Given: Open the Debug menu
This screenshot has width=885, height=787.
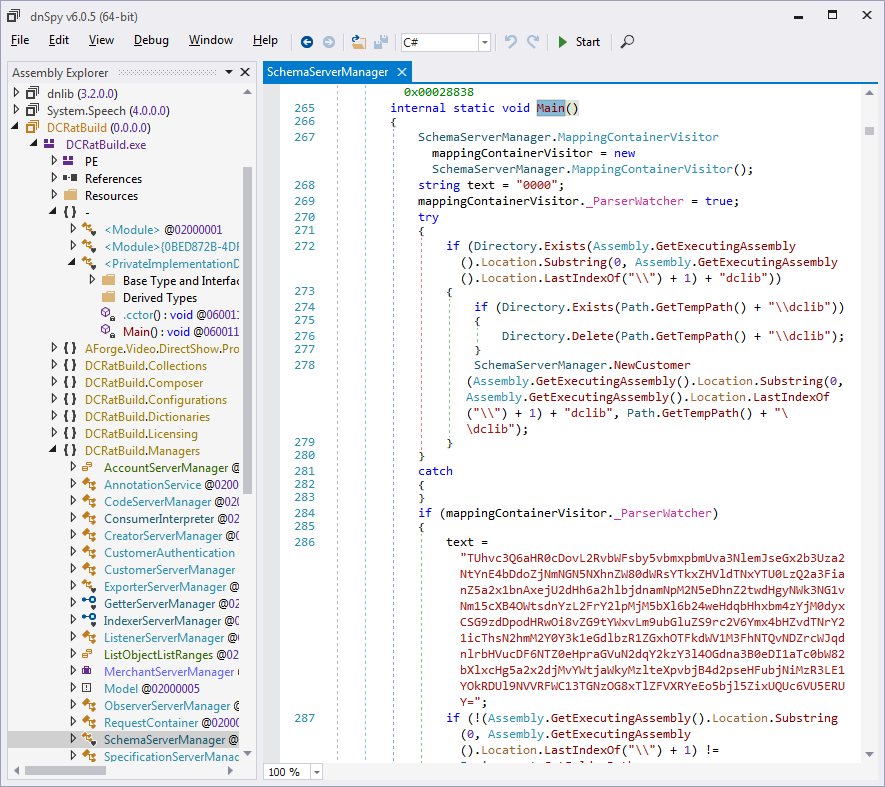Looking at the screenshot, I should point(150,40).
